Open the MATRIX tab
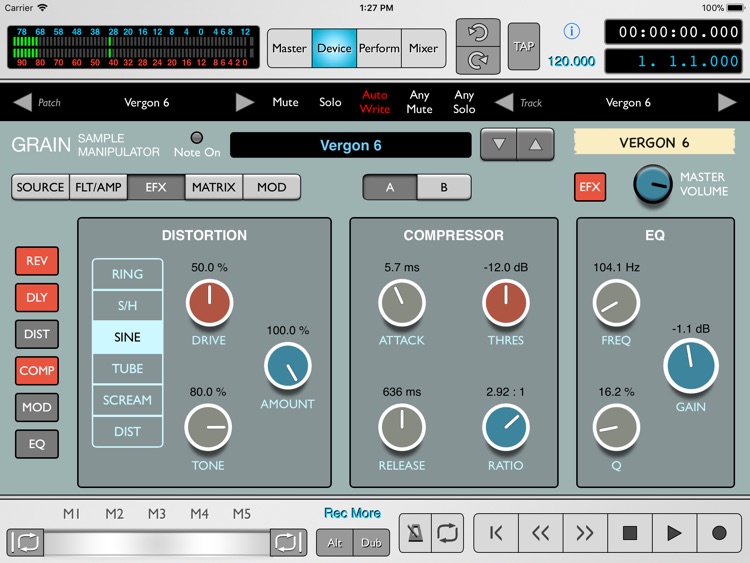 214,187
